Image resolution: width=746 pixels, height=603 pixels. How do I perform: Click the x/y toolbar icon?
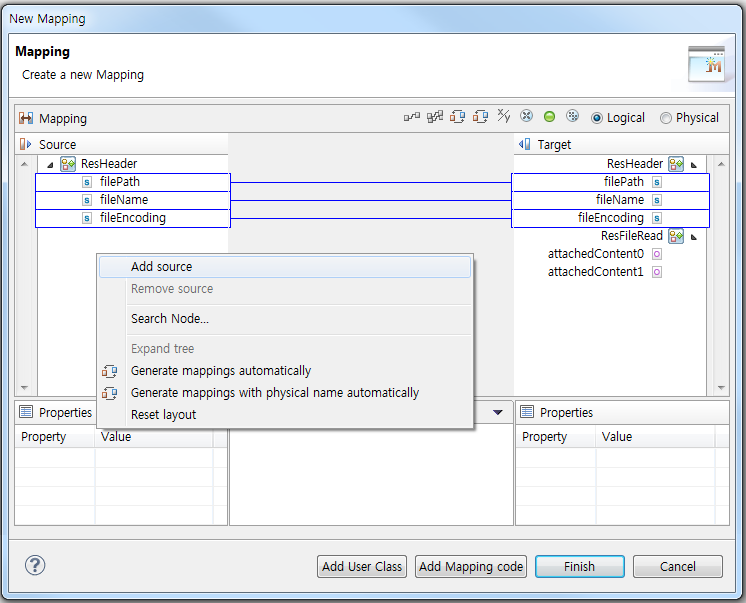coord(504,116)
